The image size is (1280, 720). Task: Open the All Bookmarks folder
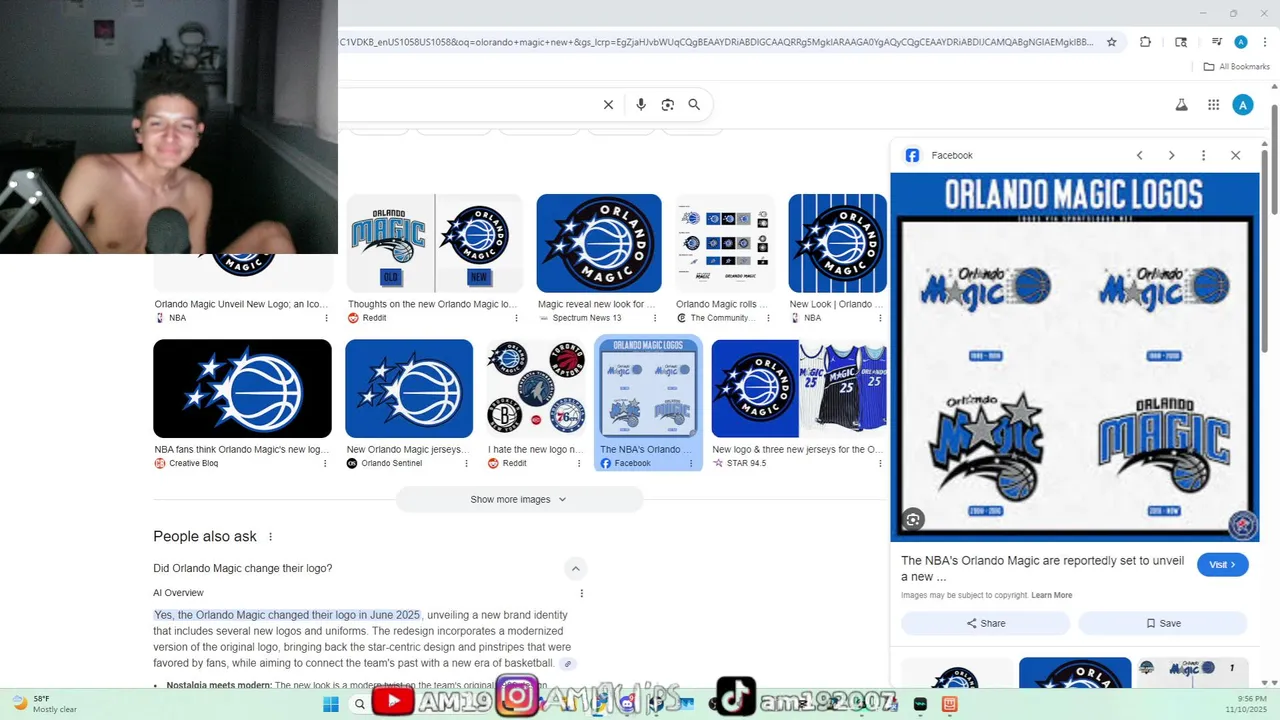tap(1236, 67)
